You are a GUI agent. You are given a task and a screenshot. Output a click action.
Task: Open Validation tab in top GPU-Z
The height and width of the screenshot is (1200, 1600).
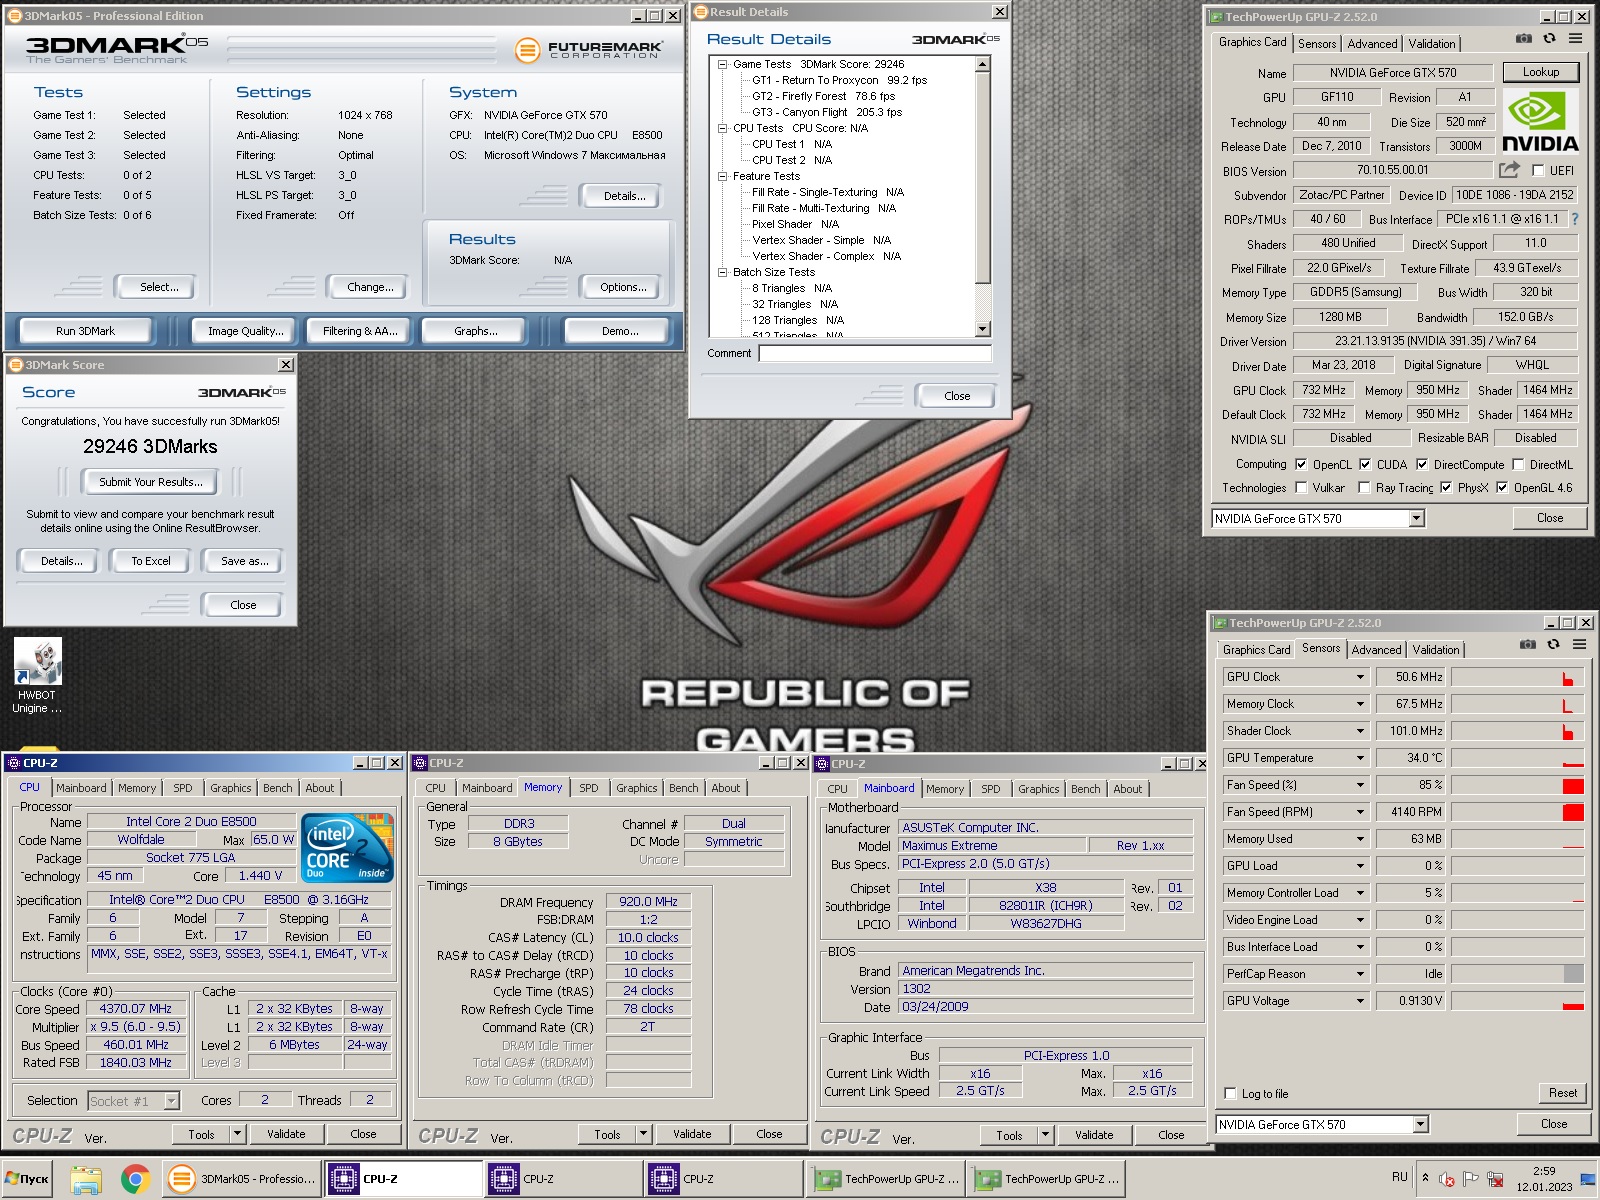tap(1432, 44)
